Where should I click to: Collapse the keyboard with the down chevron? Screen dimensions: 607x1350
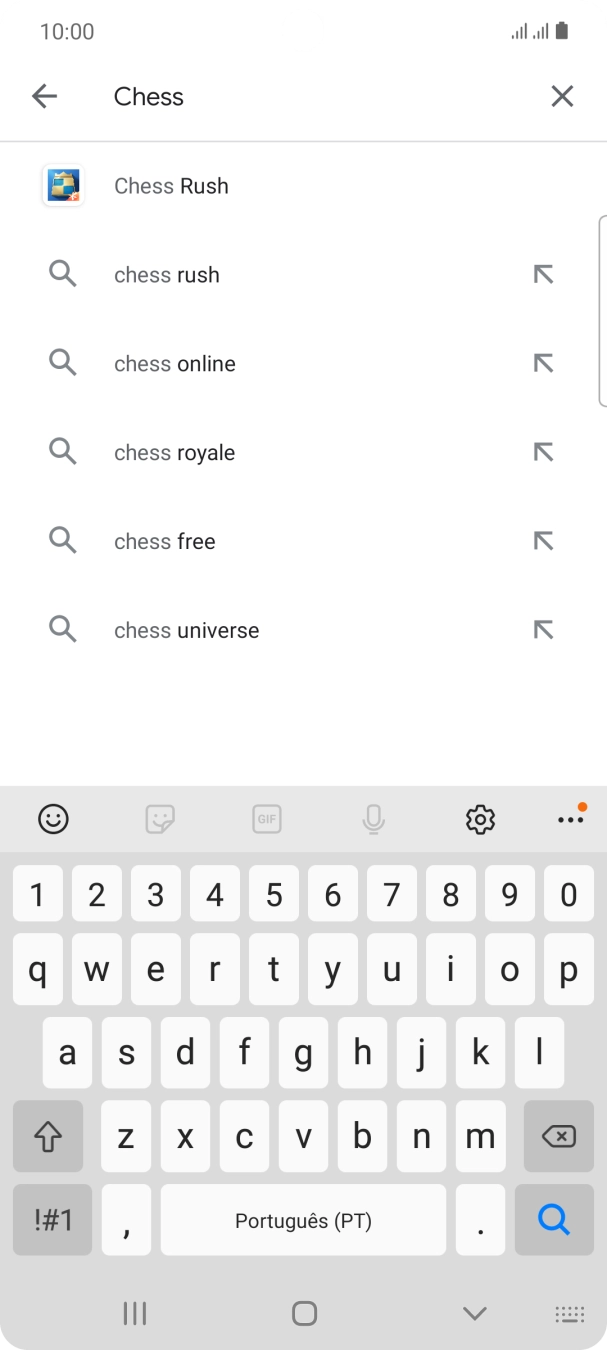click(475, 1313)
